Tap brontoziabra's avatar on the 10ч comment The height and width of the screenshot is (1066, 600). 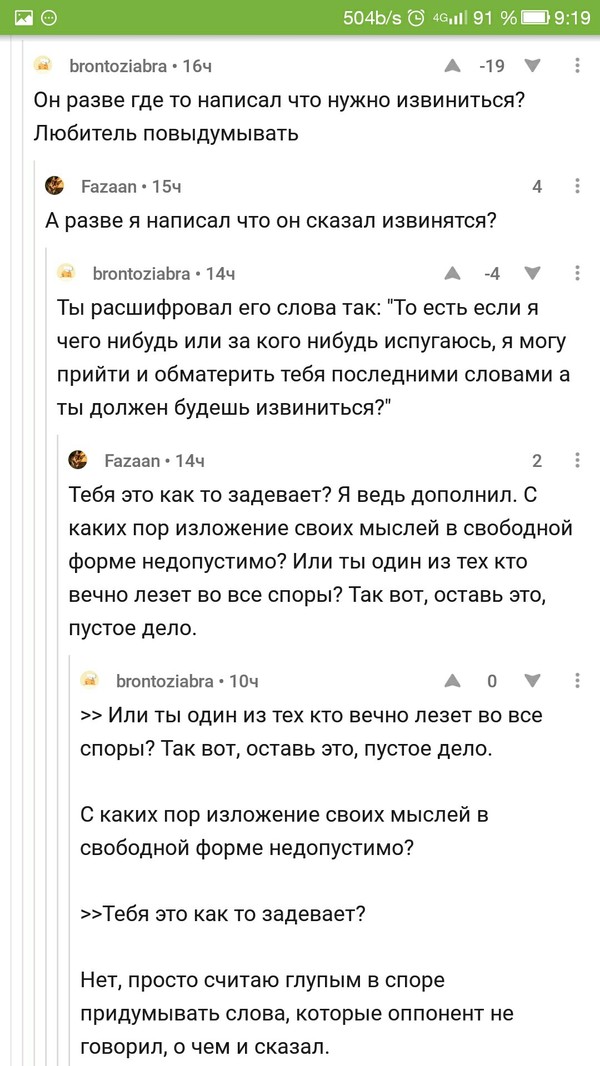point(90,681)
